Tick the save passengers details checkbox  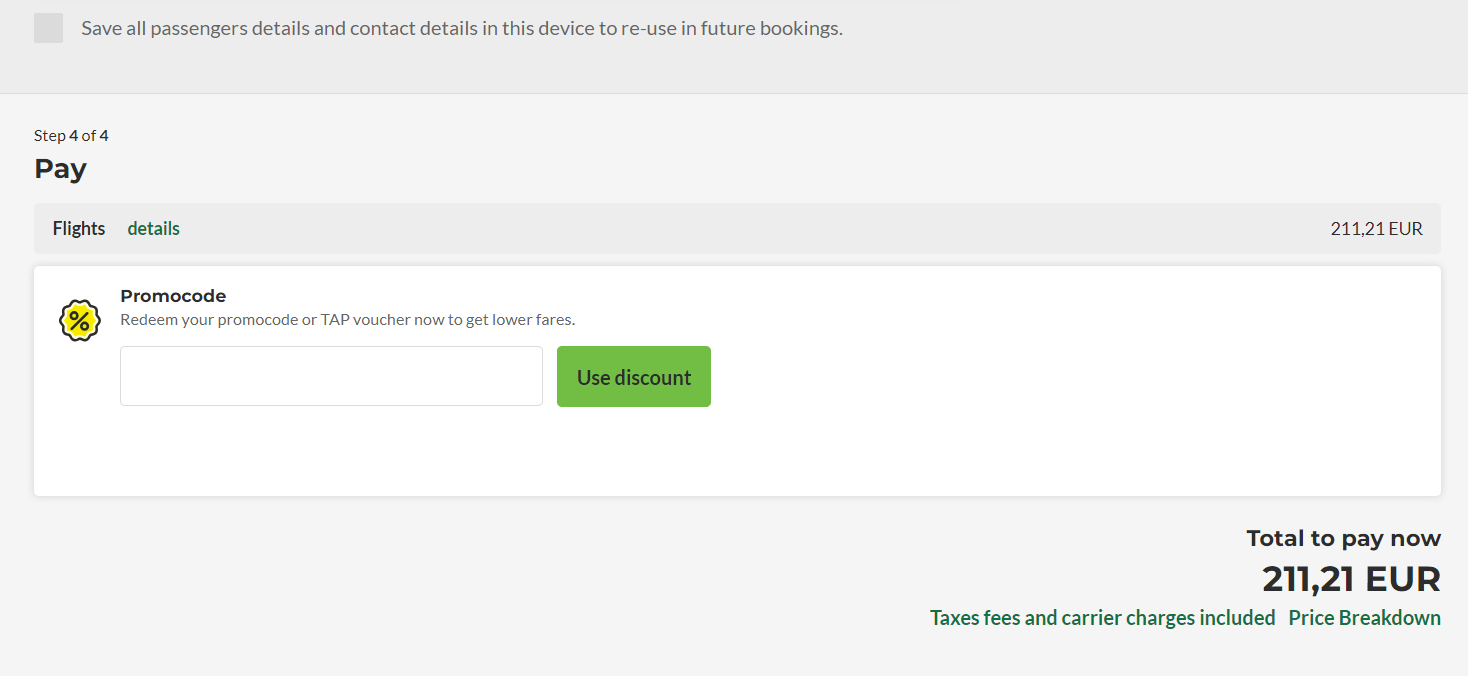(48, 28)
